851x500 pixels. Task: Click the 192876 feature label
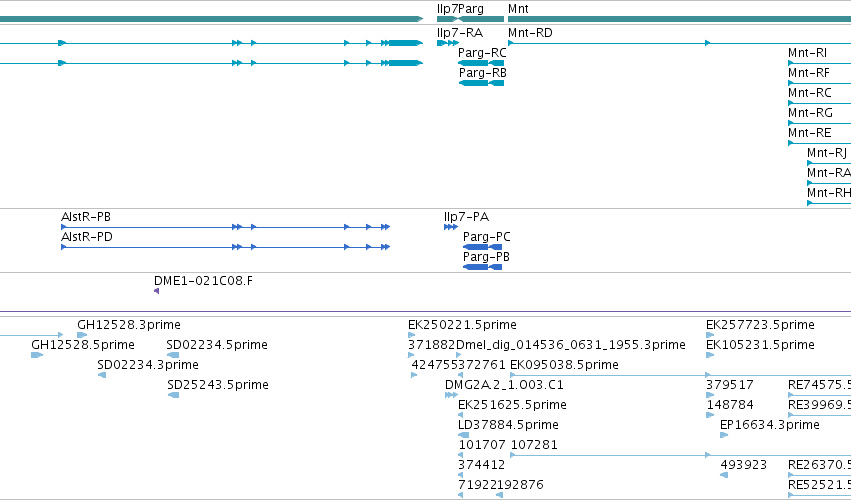pyautogui.click(x=520, y=485)
